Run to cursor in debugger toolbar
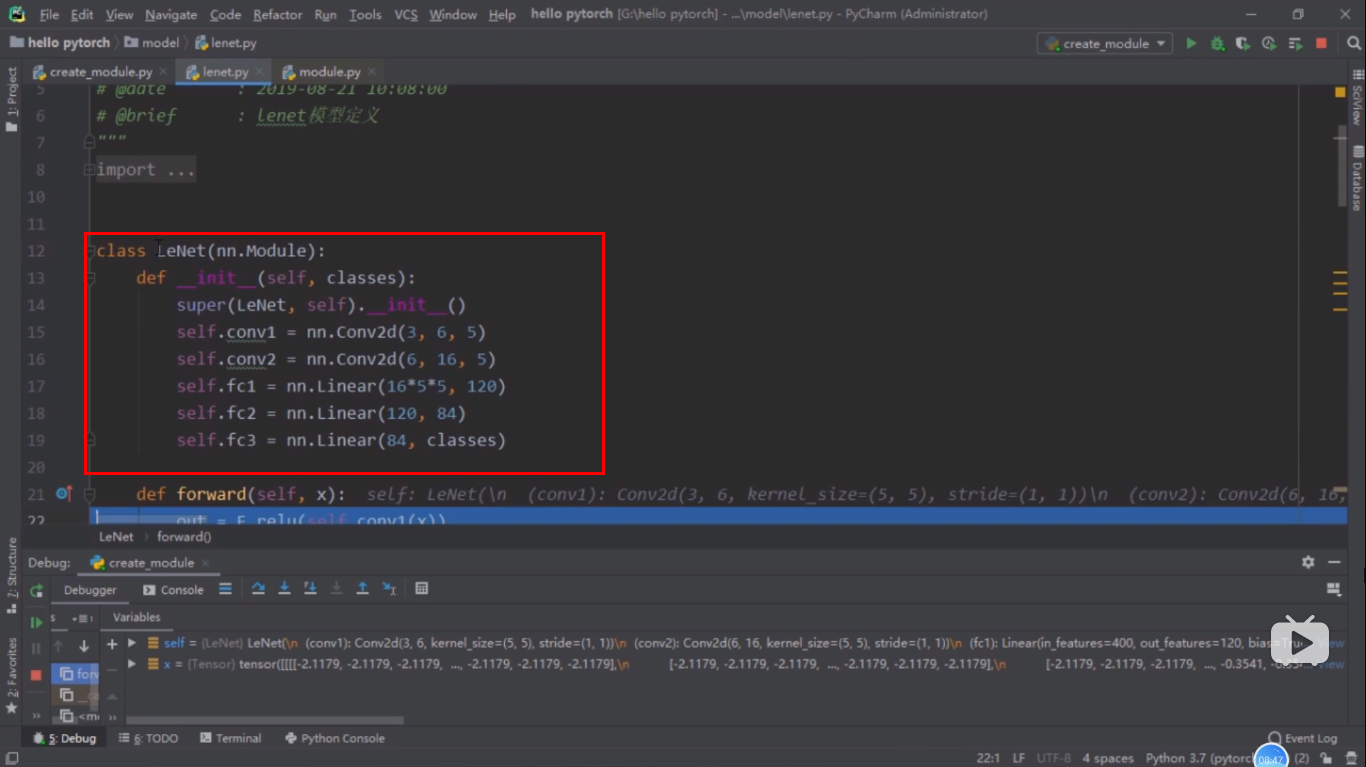1366x767 pixels. (389, 589)
